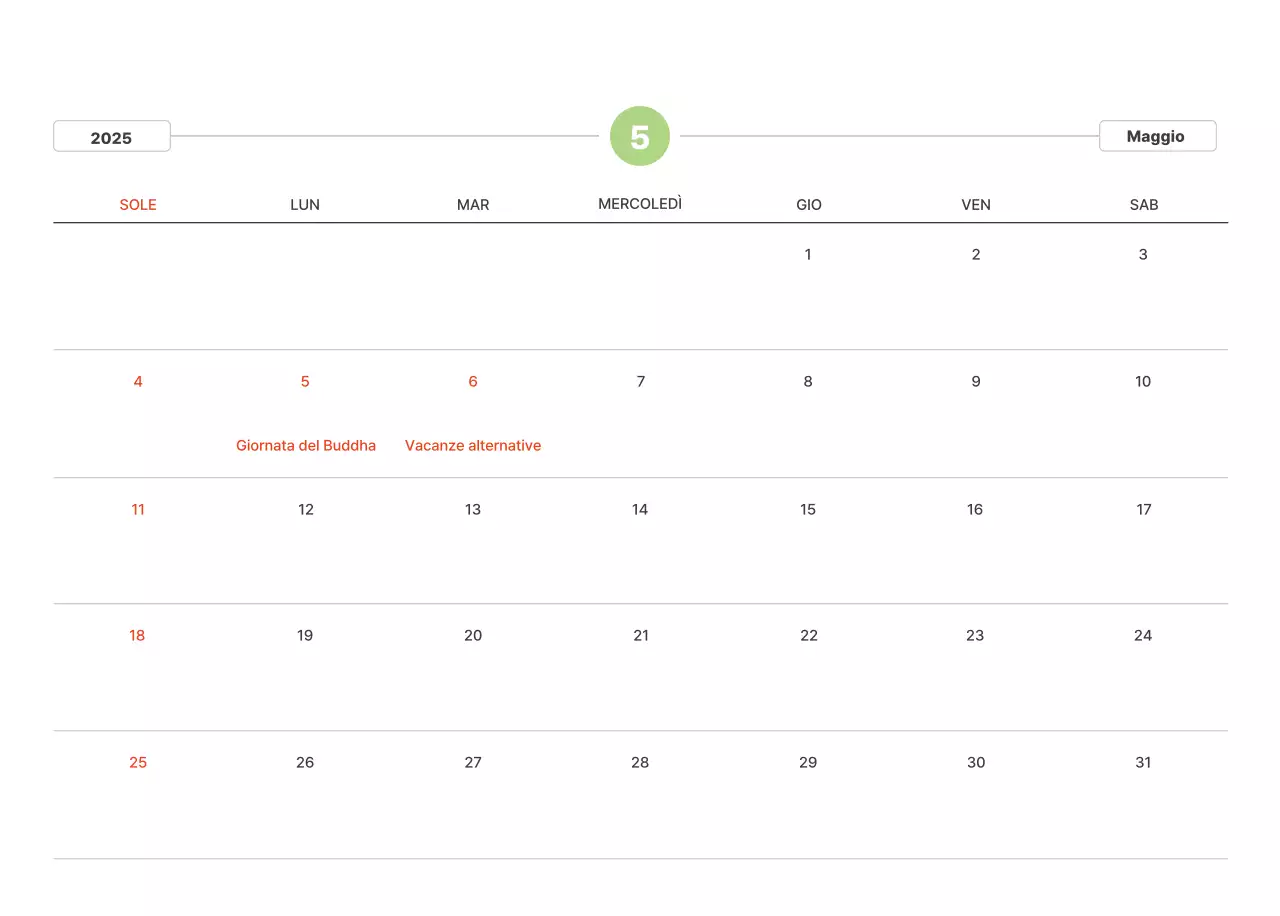Open the Giornata del Buddha holiday
This screenshot has width=1280, height=916.
point(306,445)
